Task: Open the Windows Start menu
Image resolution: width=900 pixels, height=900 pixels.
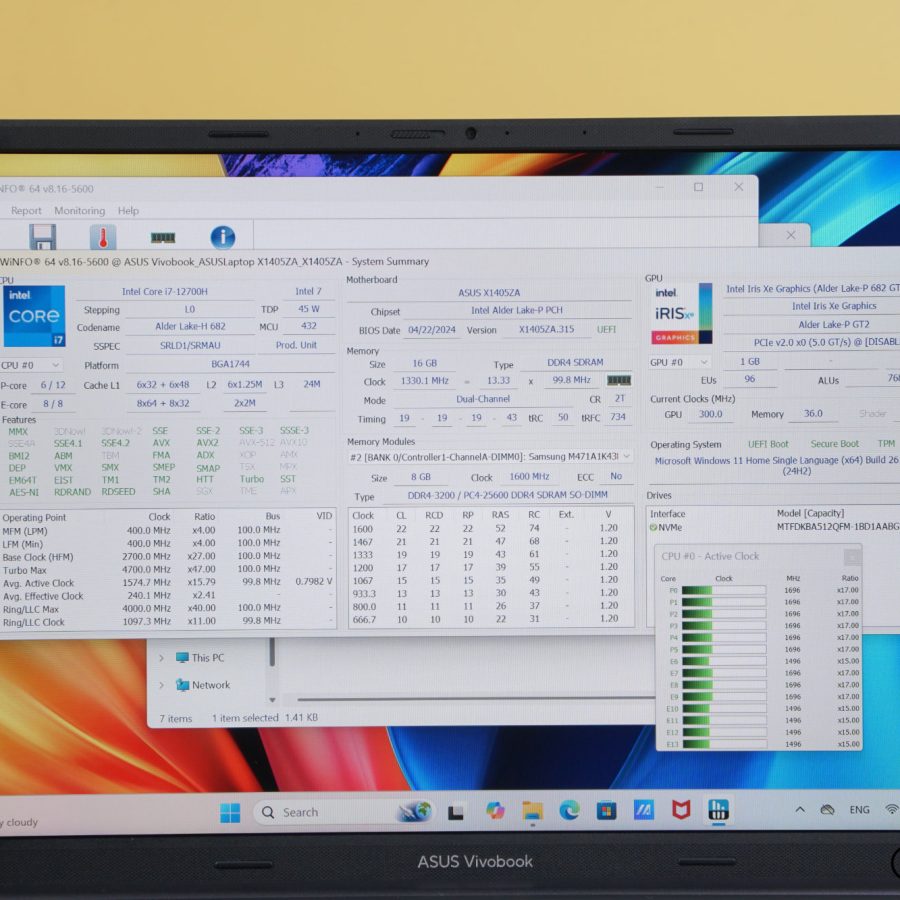Action: click(230, 812)
